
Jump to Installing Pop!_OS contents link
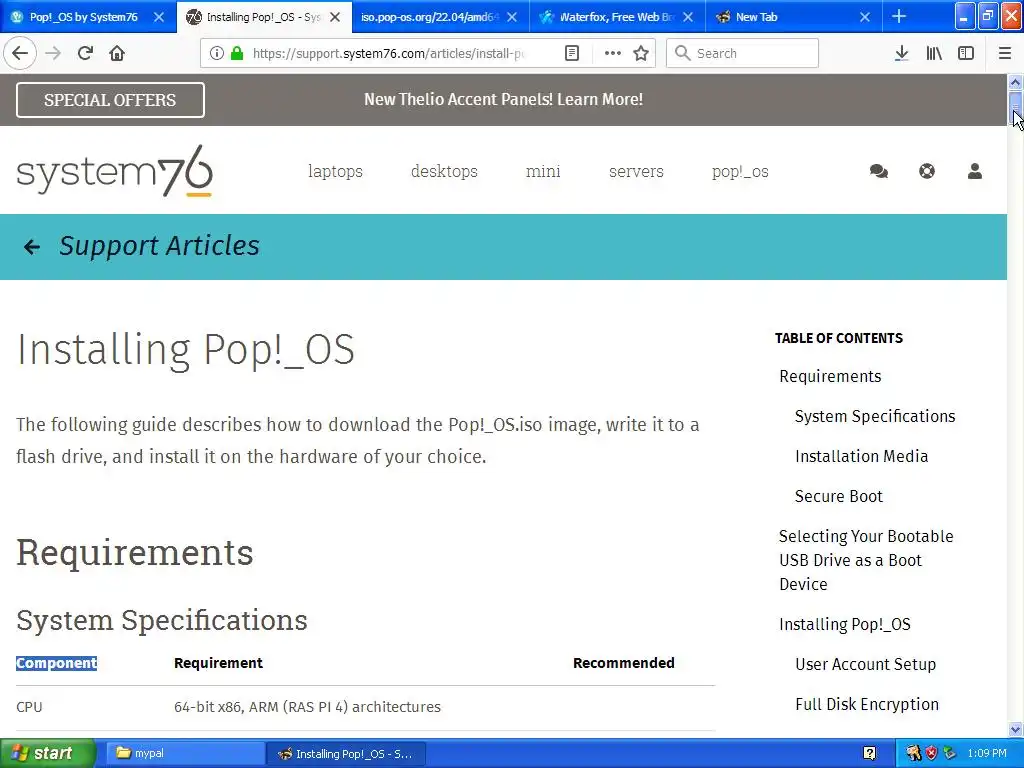pyautogui.click(x=844, y=624)
